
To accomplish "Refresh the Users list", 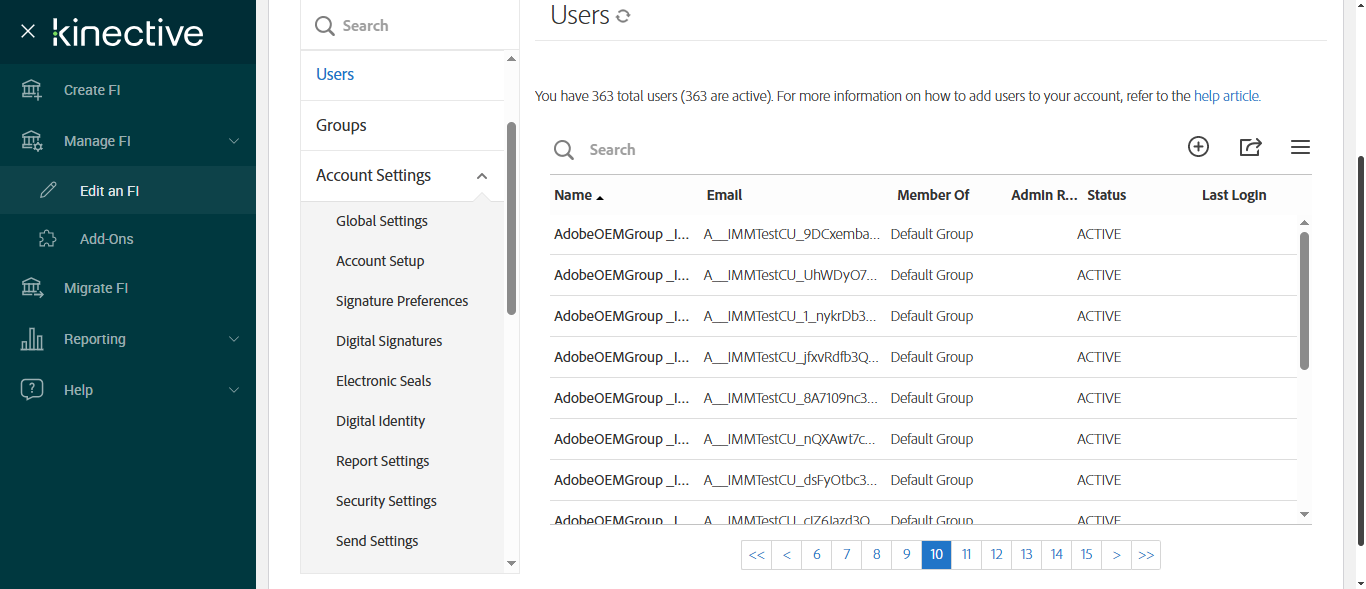I will click(623, 16).
